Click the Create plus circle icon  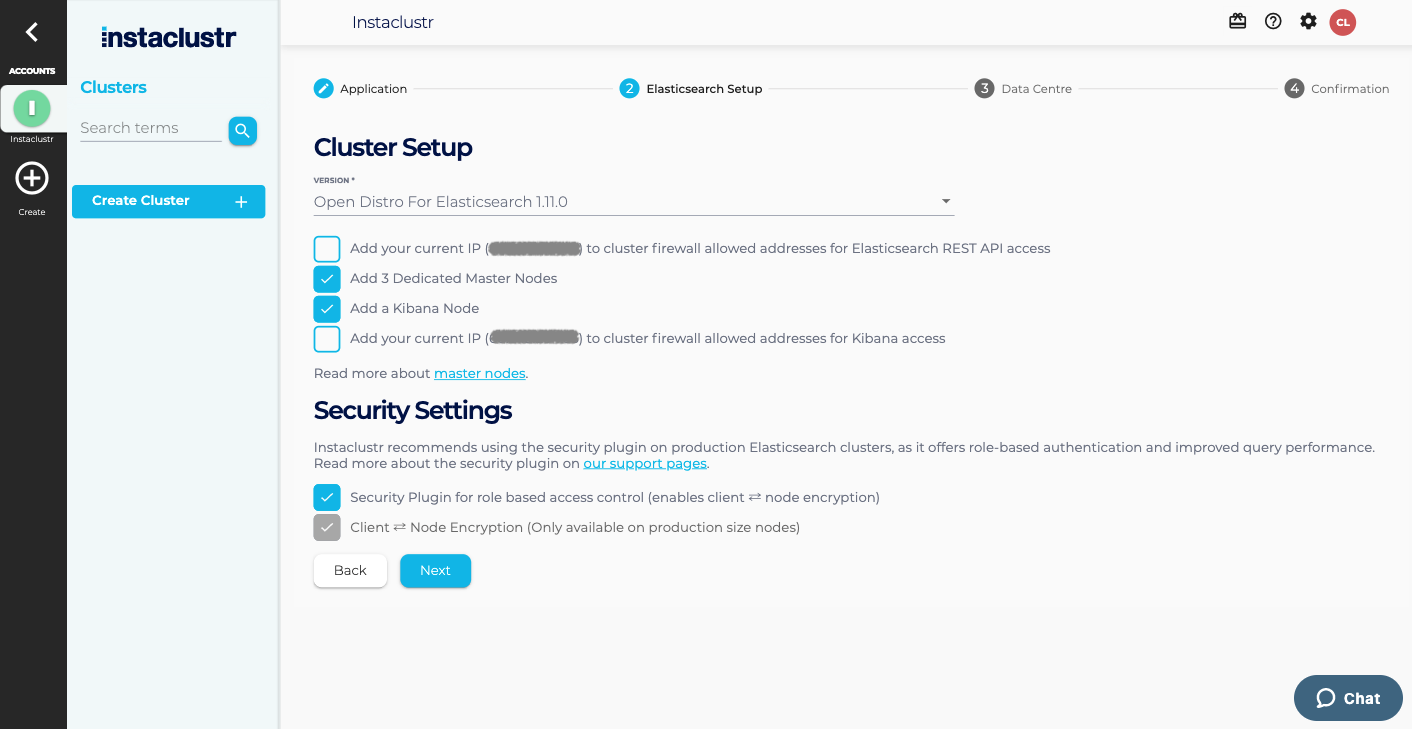coord(32,179)
